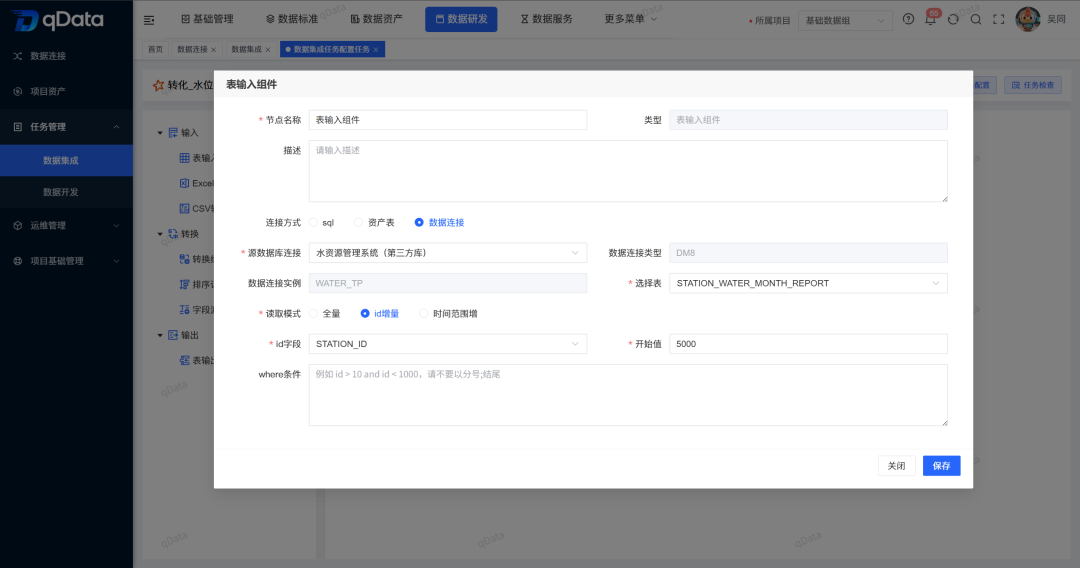Click the 数据连接 sidebar icon
This screenshot has width=1080, height=568.
[x=18, y=56]
